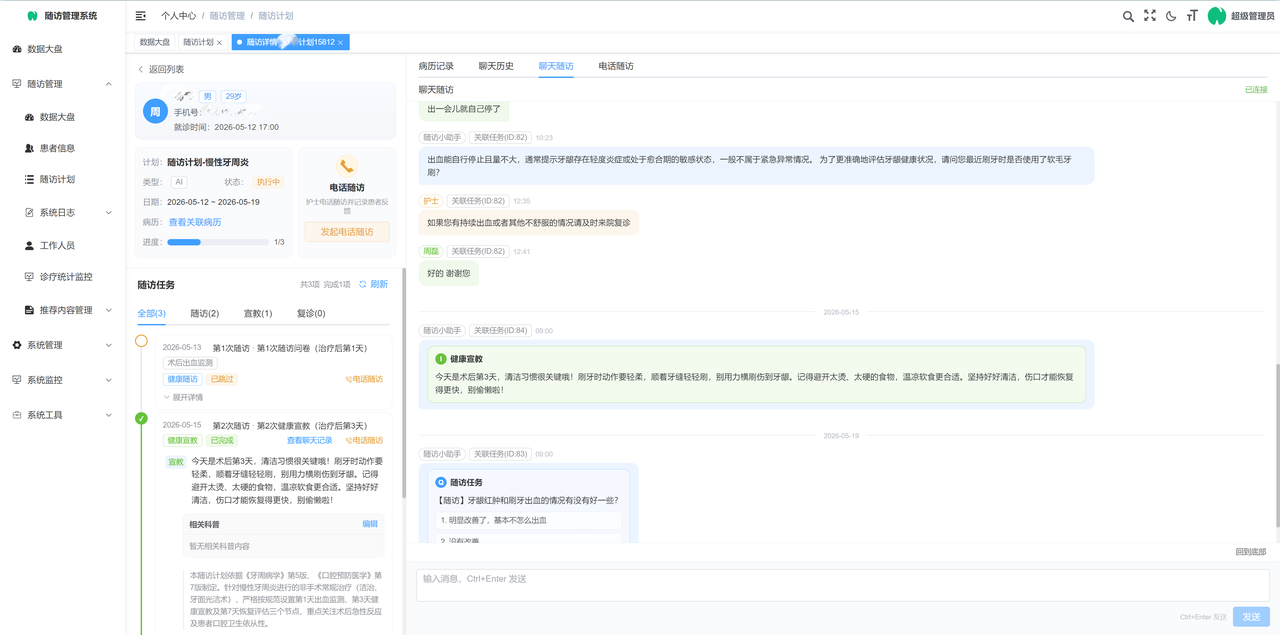Select the 宣教(1) task filter tab
The image size is (1280, 635).
coord(258,313)
